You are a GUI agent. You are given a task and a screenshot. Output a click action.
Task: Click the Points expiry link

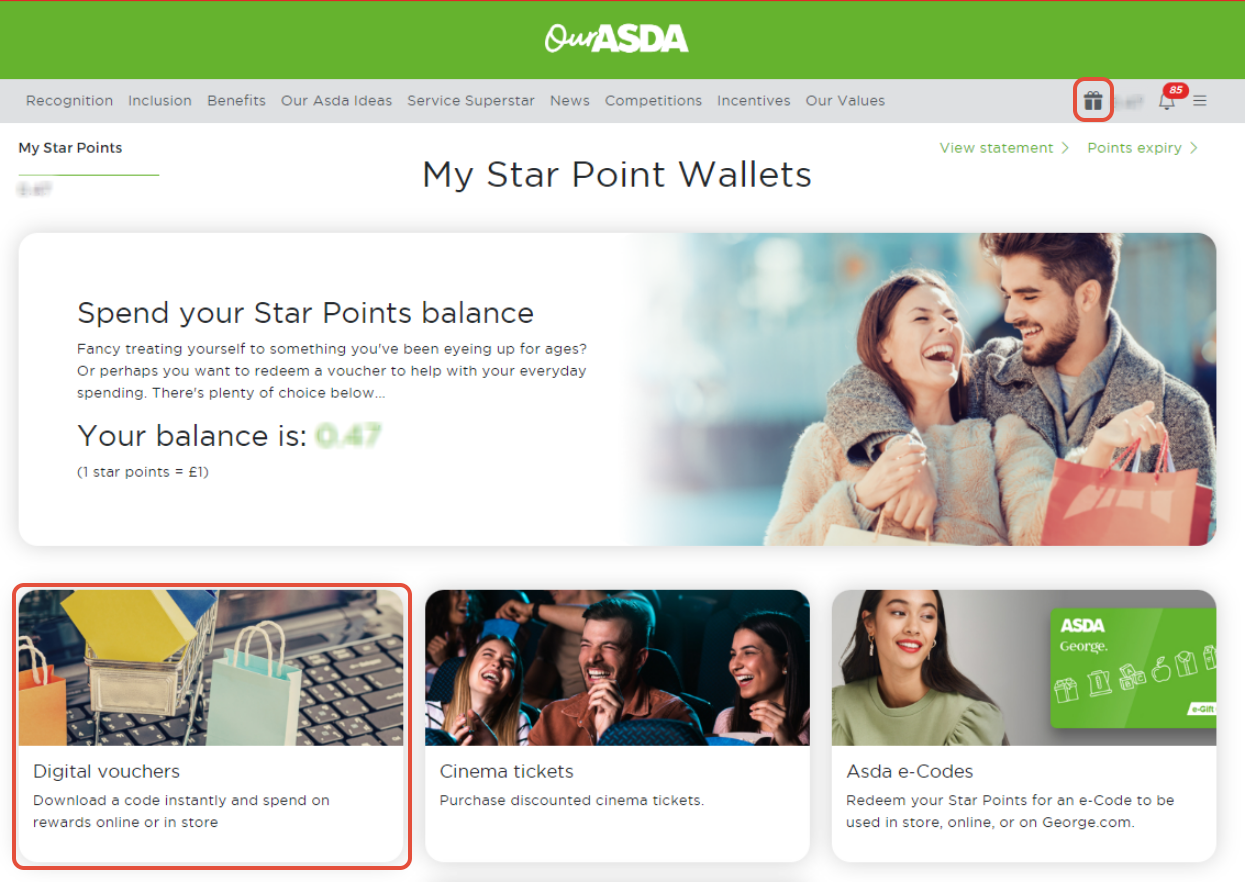click(x=1134, y=148)
